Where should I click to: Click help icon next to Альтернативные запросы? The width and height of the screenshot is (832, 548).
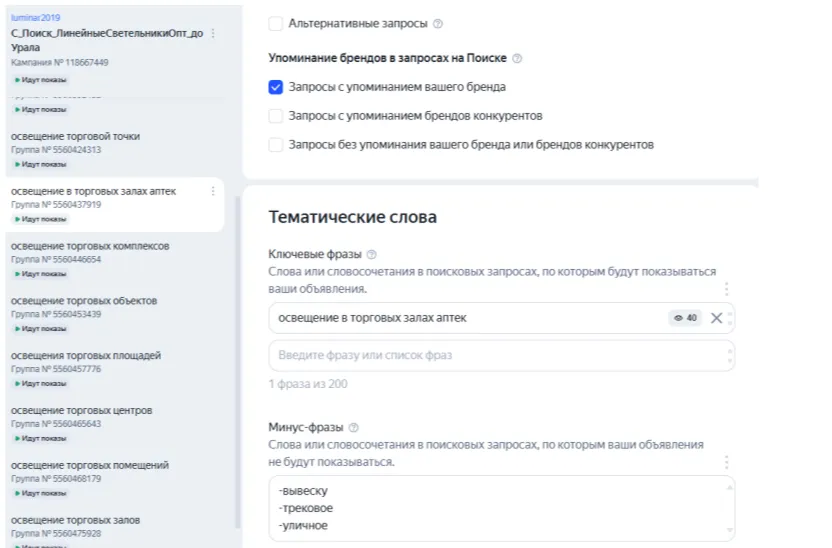(438, 23)
